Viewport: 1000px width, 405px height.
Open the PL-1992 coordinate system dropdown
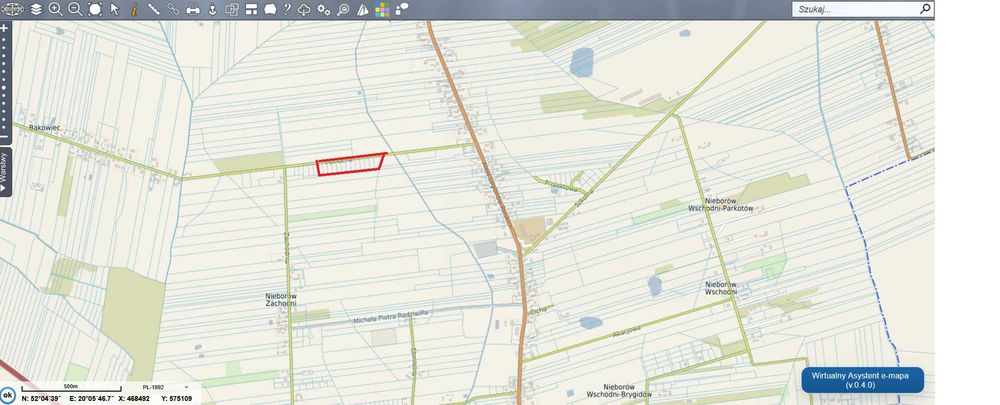166,387
